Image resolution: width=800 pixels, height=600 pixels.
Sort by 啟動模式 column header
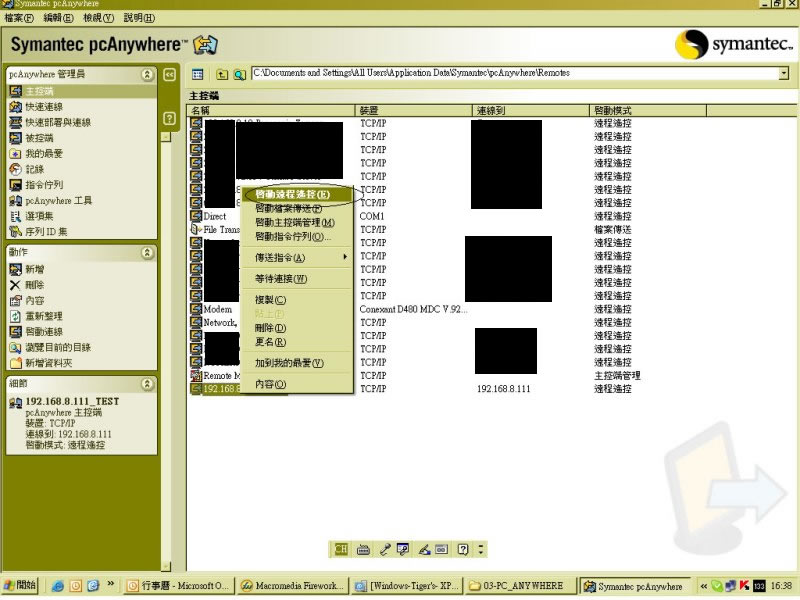tap(648, 110)
